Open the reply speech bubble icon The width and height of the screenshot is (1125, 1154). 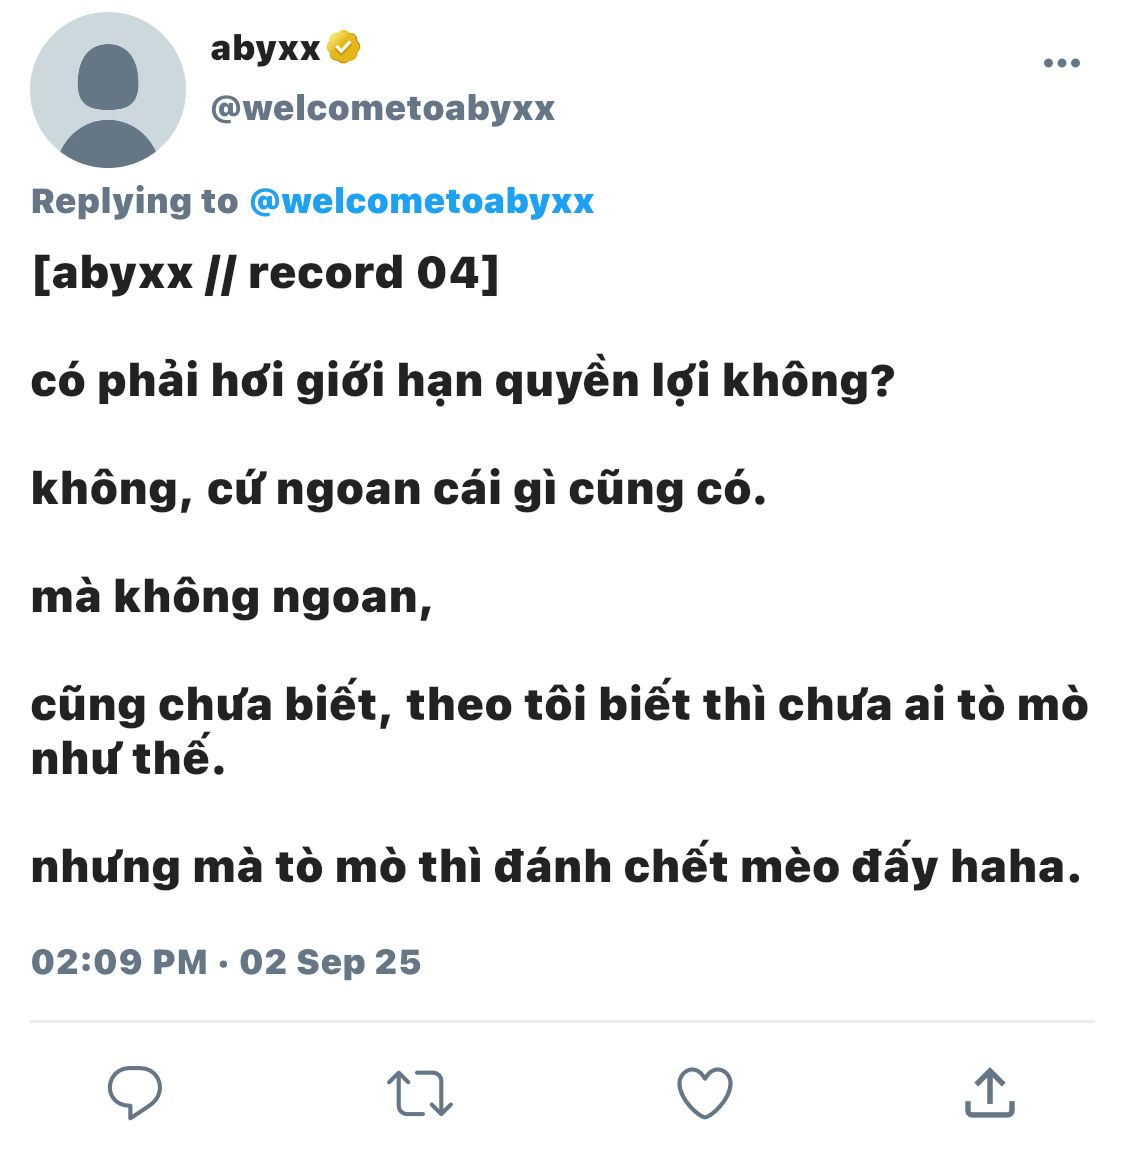pos(135,1092)
